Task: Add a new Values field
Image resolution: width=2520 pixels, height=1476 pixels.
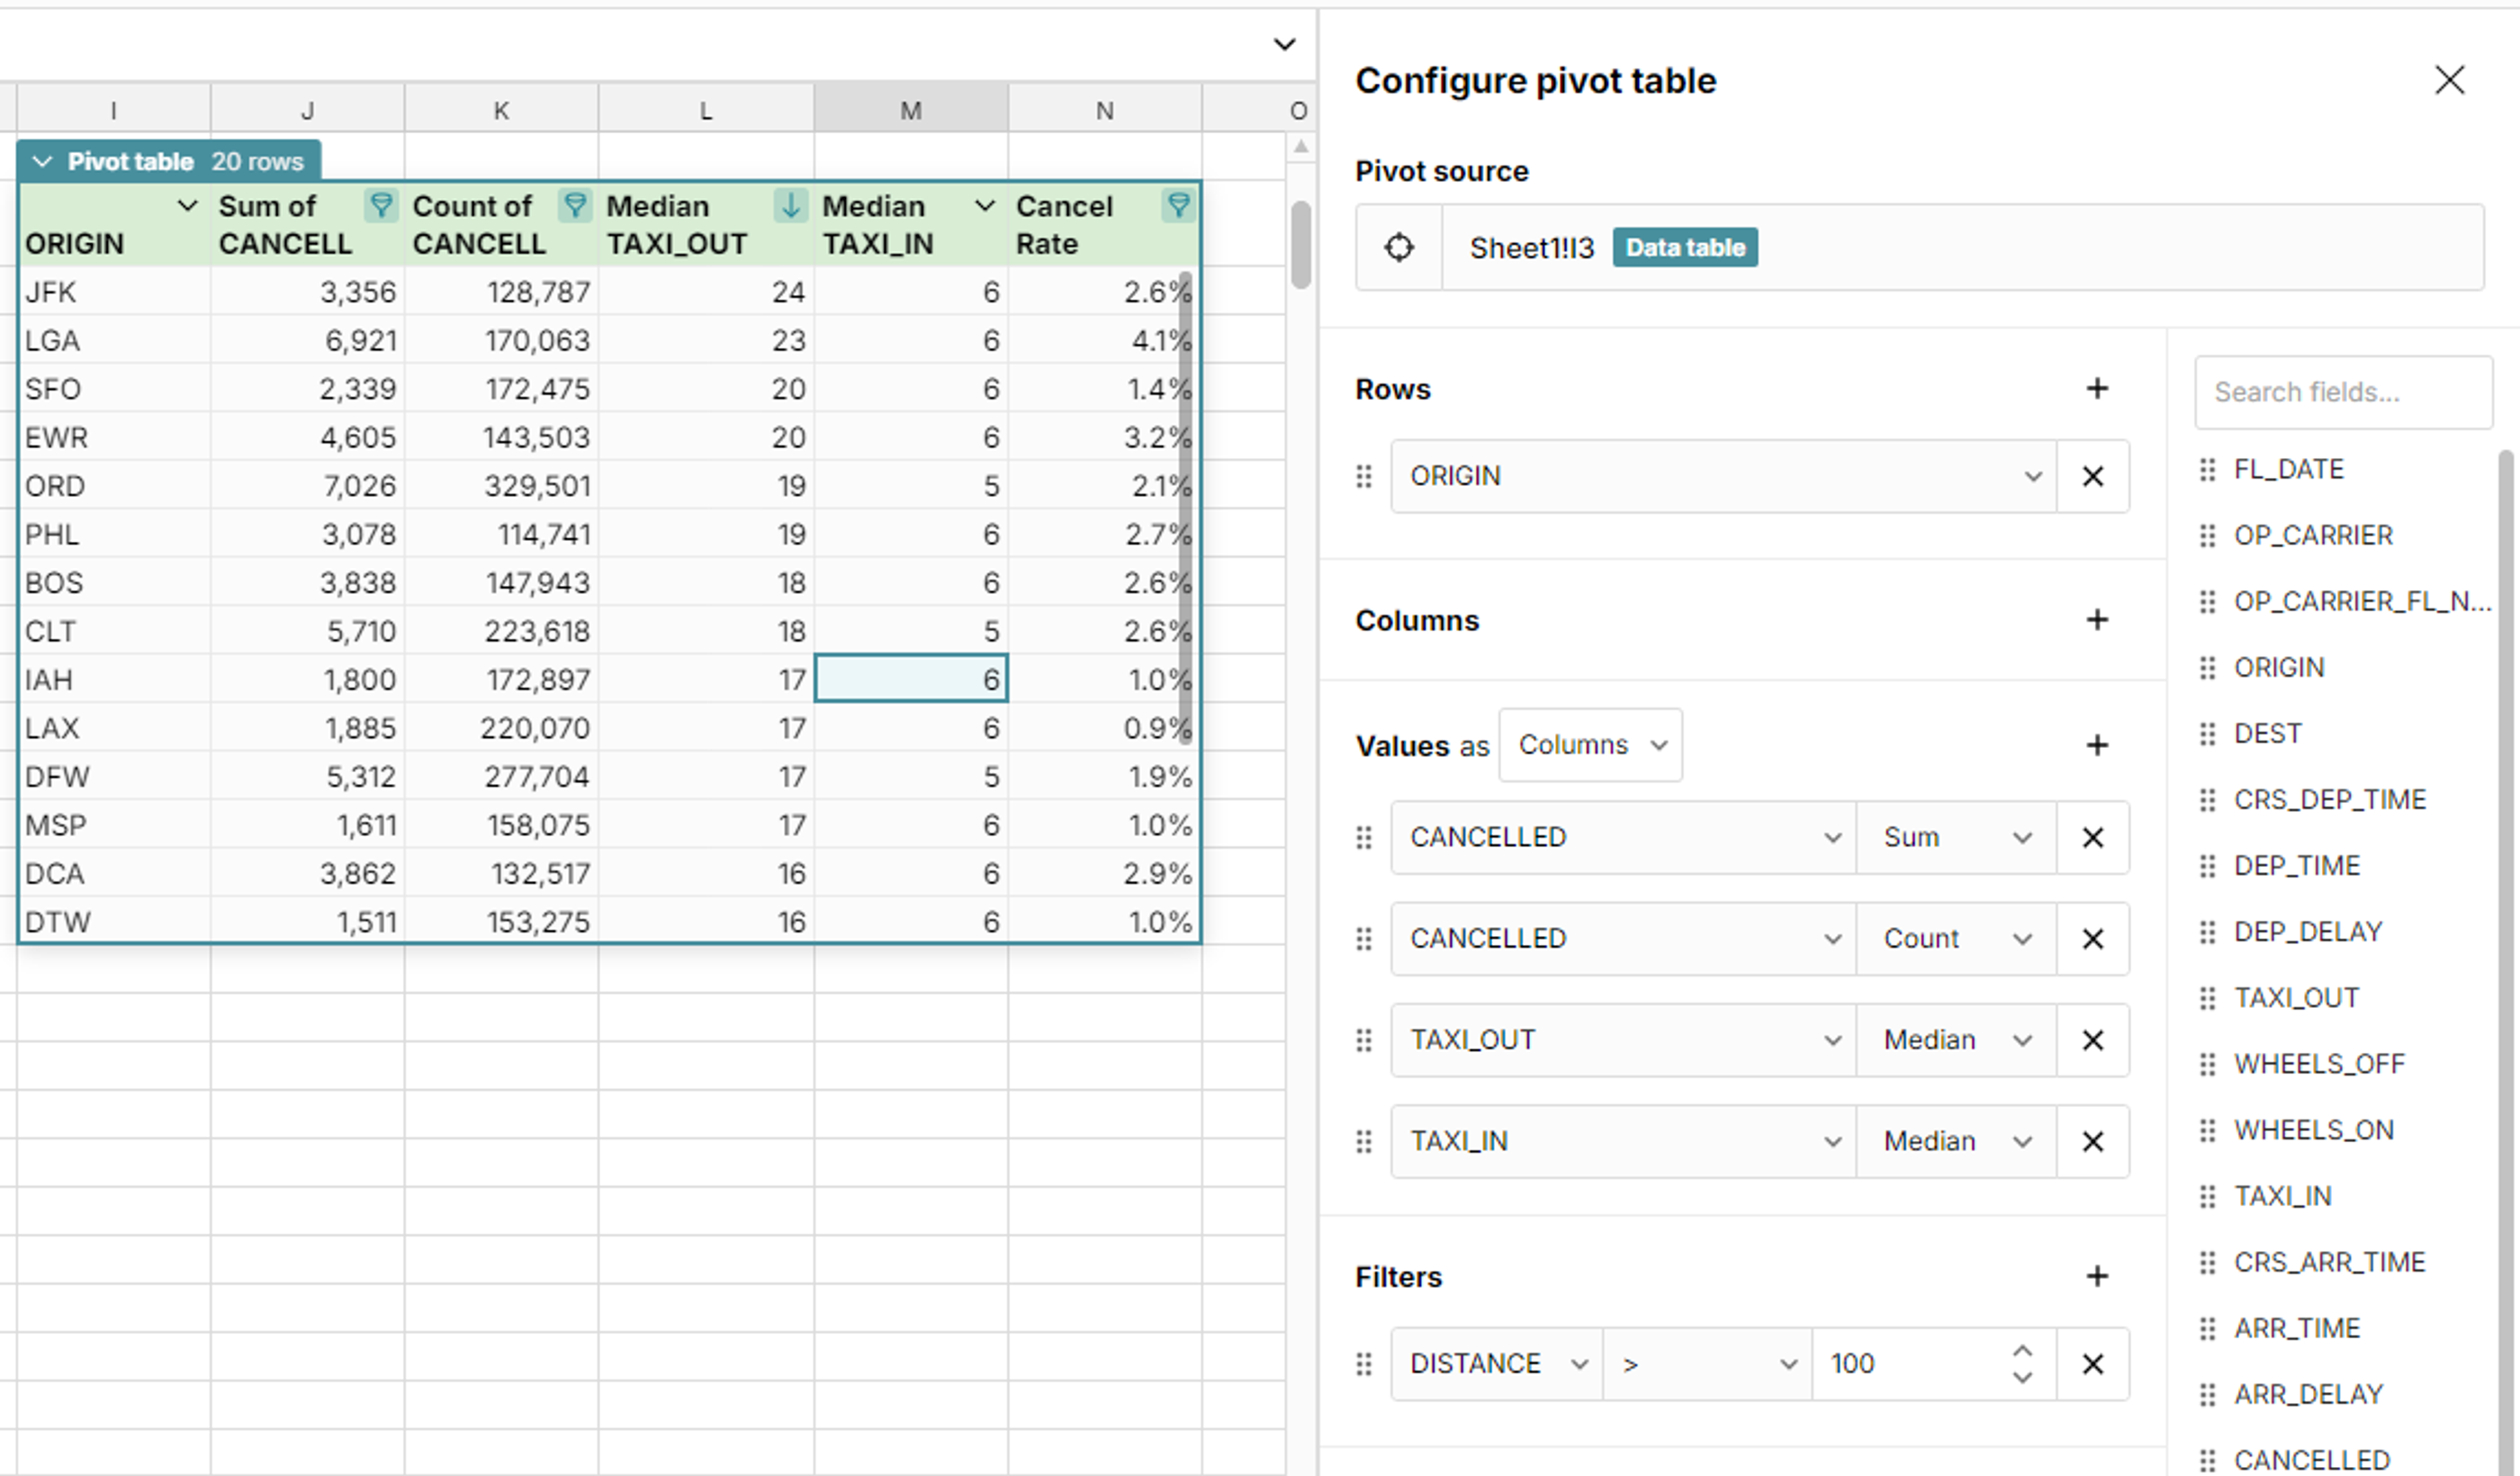Action: tap(2097, 745)
